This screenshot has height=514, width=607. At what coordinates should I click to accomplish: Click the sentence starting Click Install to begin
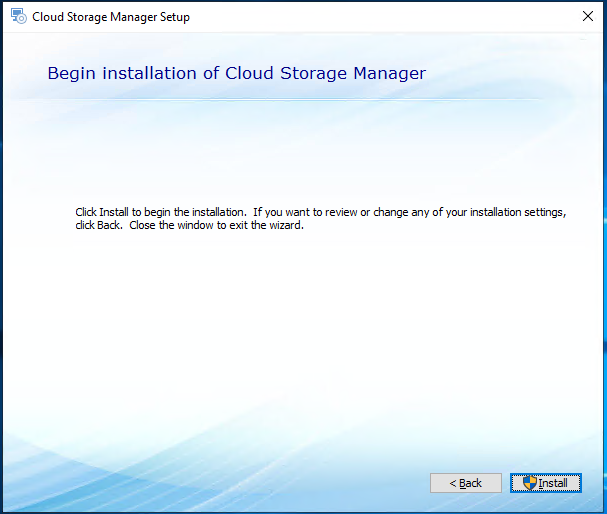[x=161, y=212]
